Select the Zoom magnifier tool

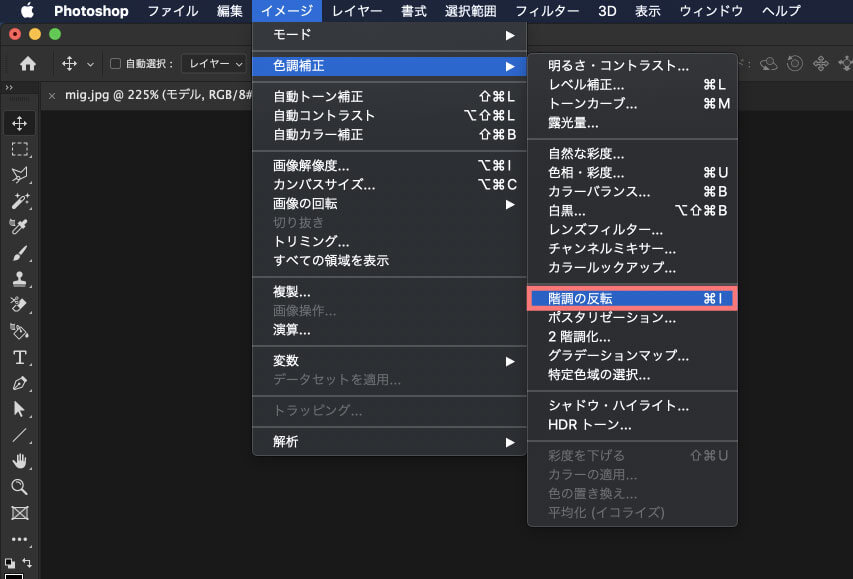click(x=20, y=486)
